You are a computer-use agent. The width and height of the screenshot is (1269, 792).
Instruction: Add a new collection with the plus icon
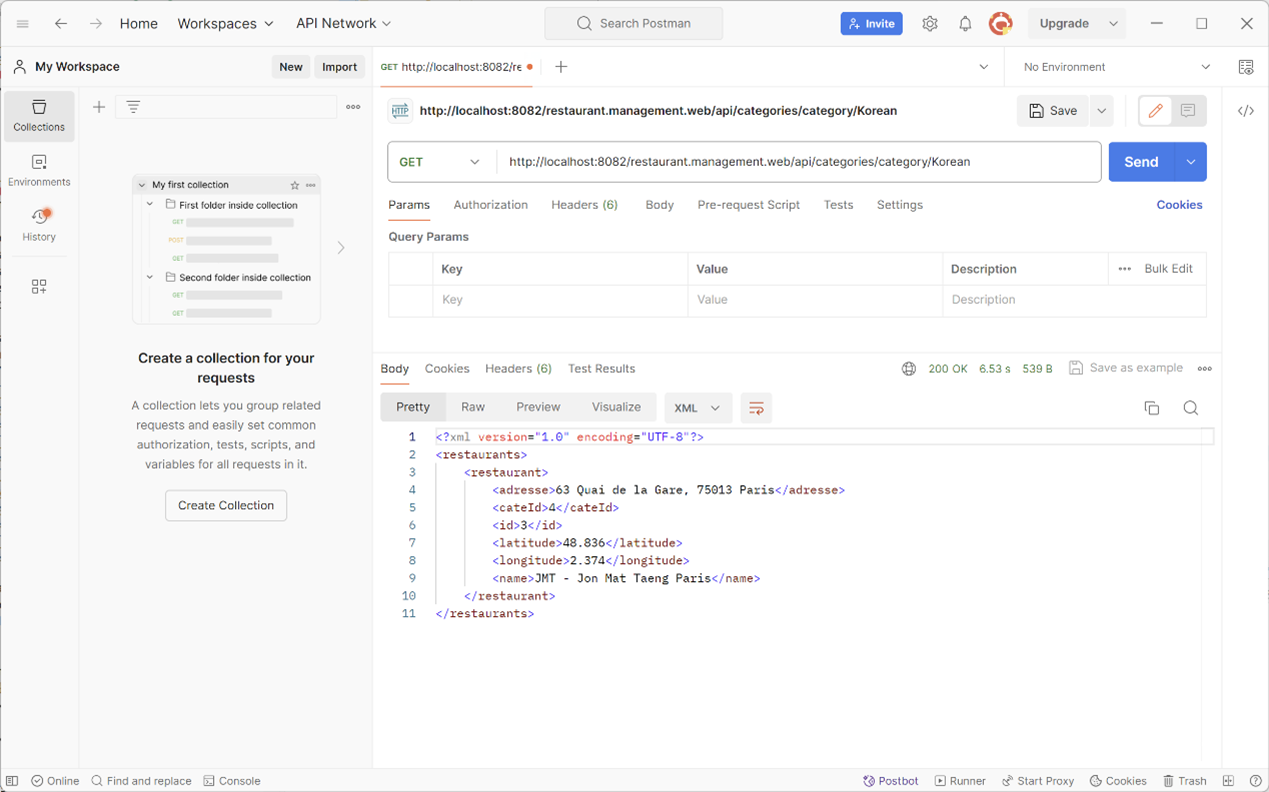coord(99,107)
